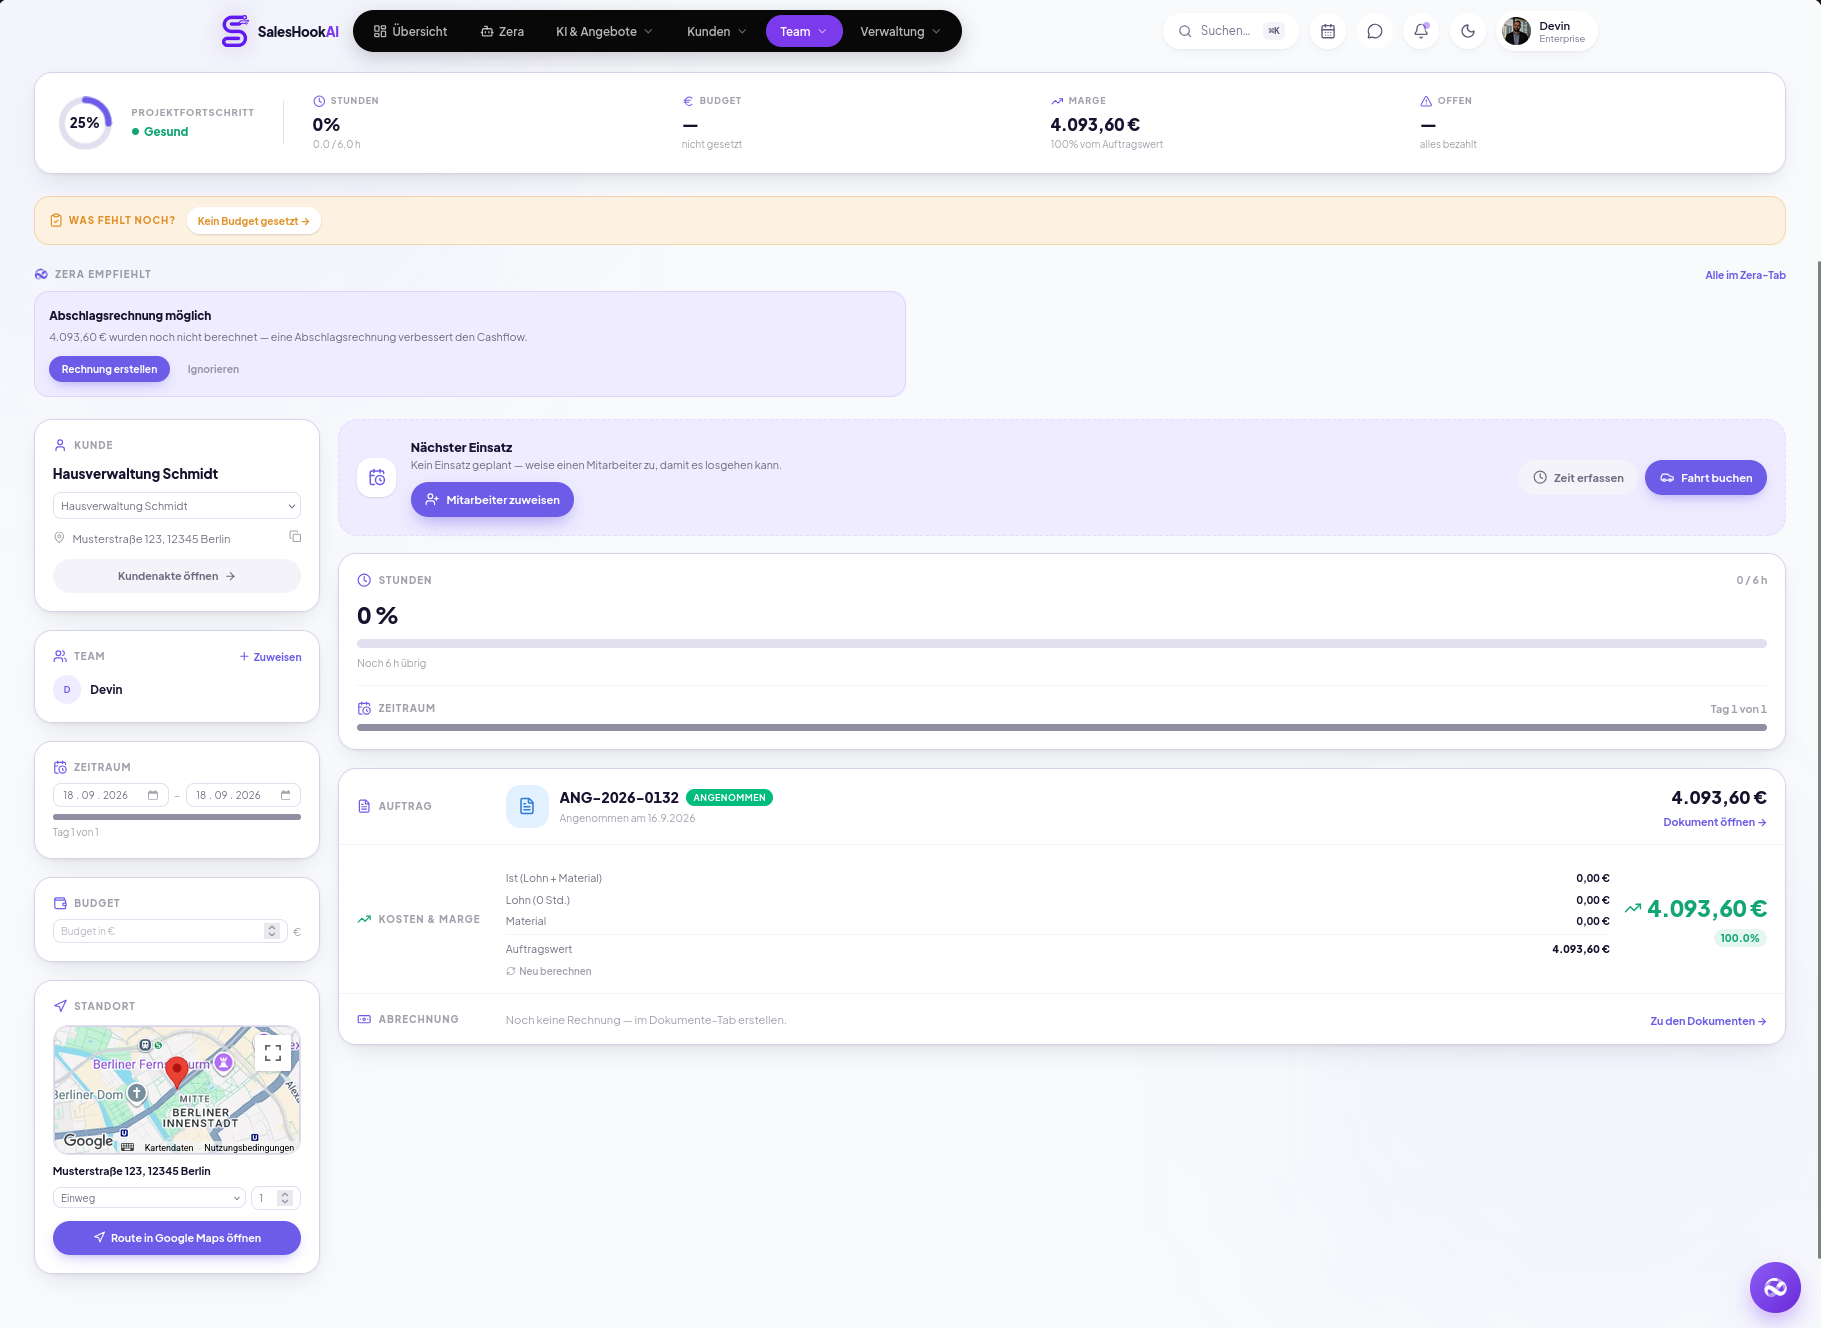Click the SalesHookAI logo

click(x=280, y=31)
